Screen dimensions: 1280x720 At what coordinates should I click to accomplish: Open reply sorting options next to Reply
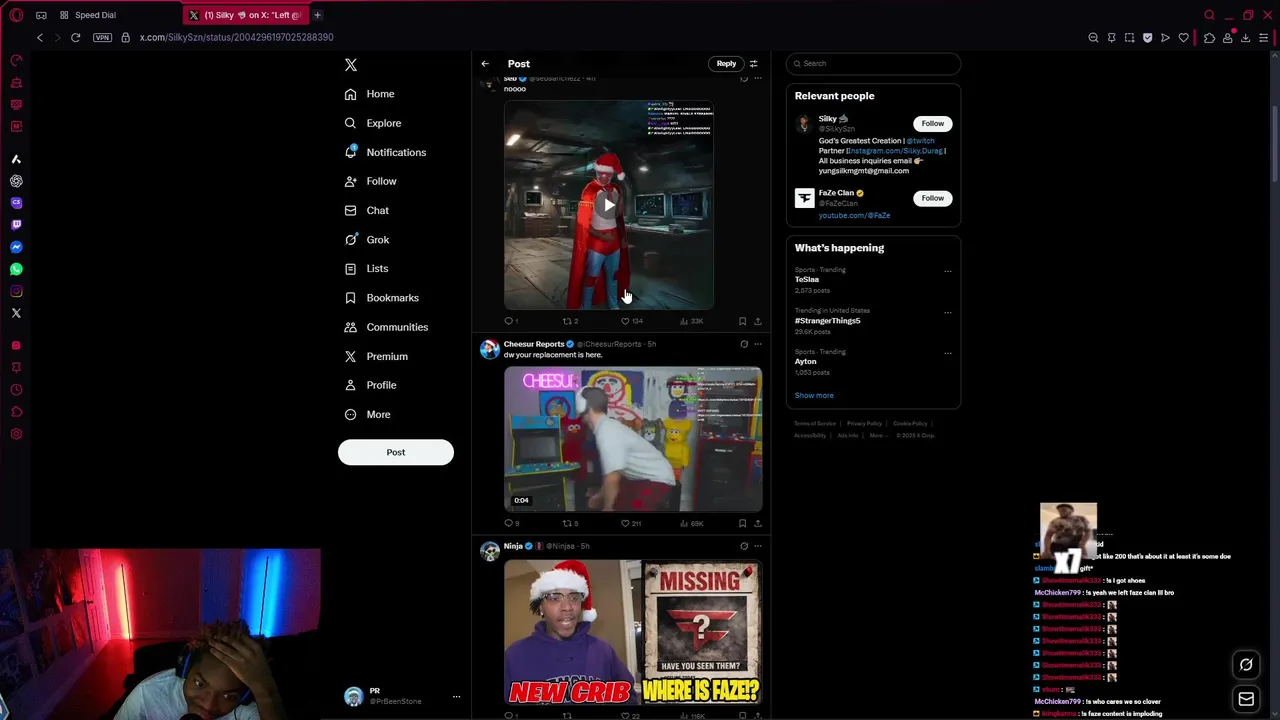753,64
